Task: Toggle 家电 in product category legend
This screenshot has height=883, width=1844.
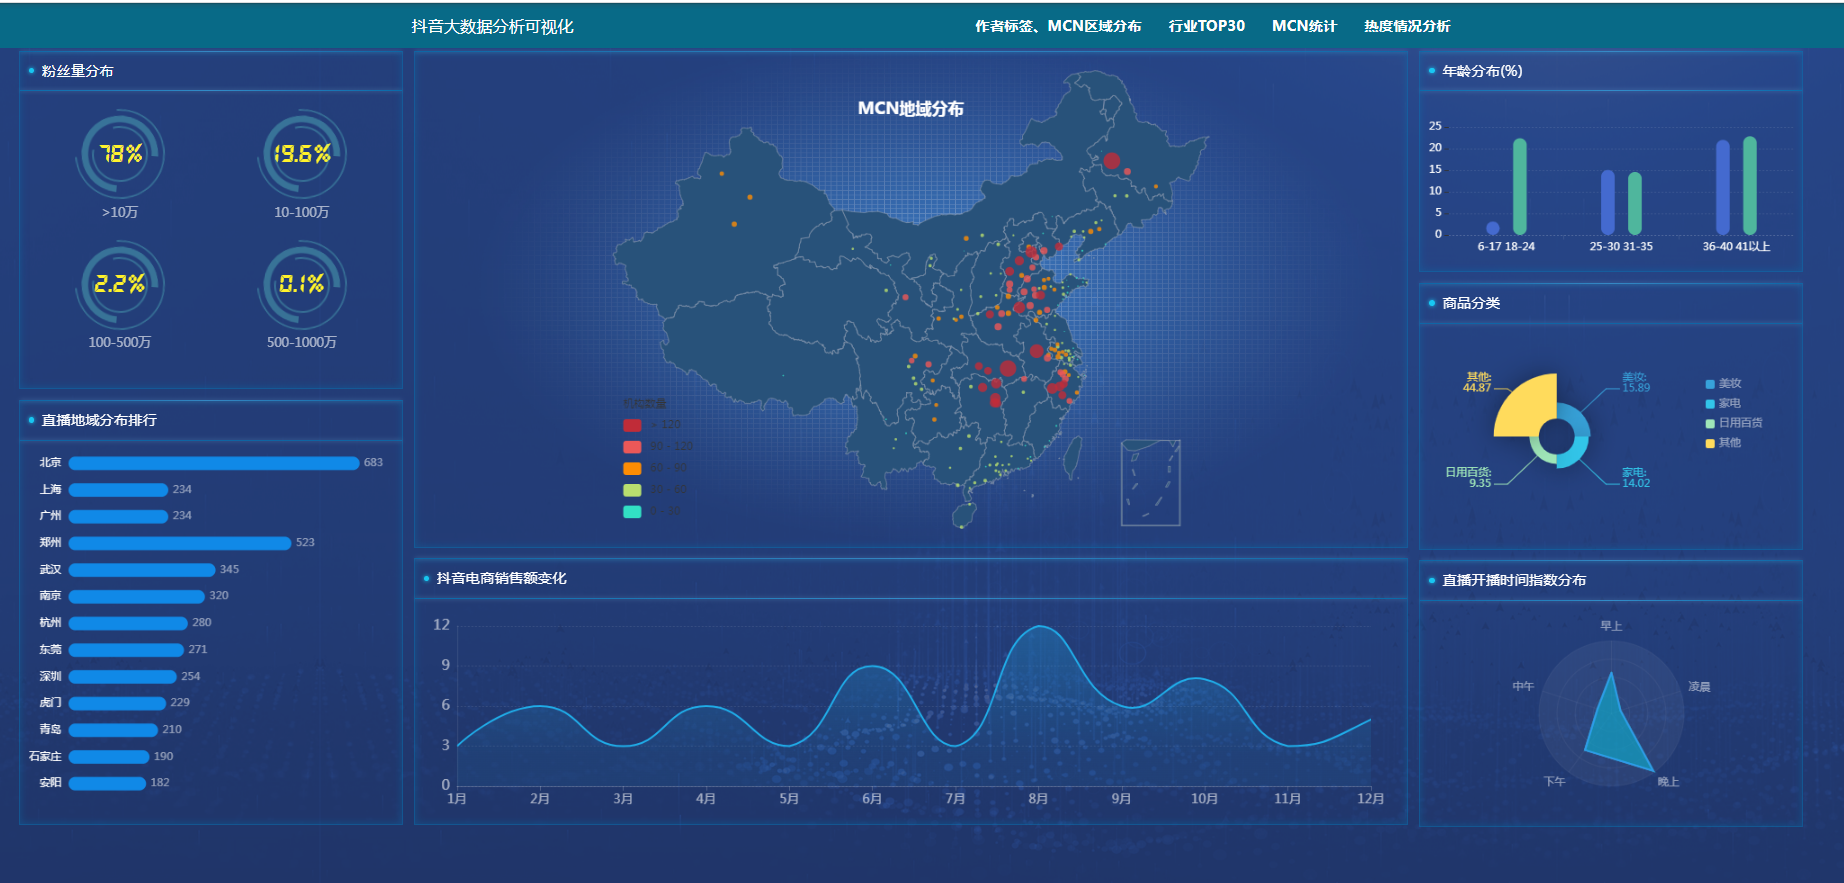Action: 1723,404
